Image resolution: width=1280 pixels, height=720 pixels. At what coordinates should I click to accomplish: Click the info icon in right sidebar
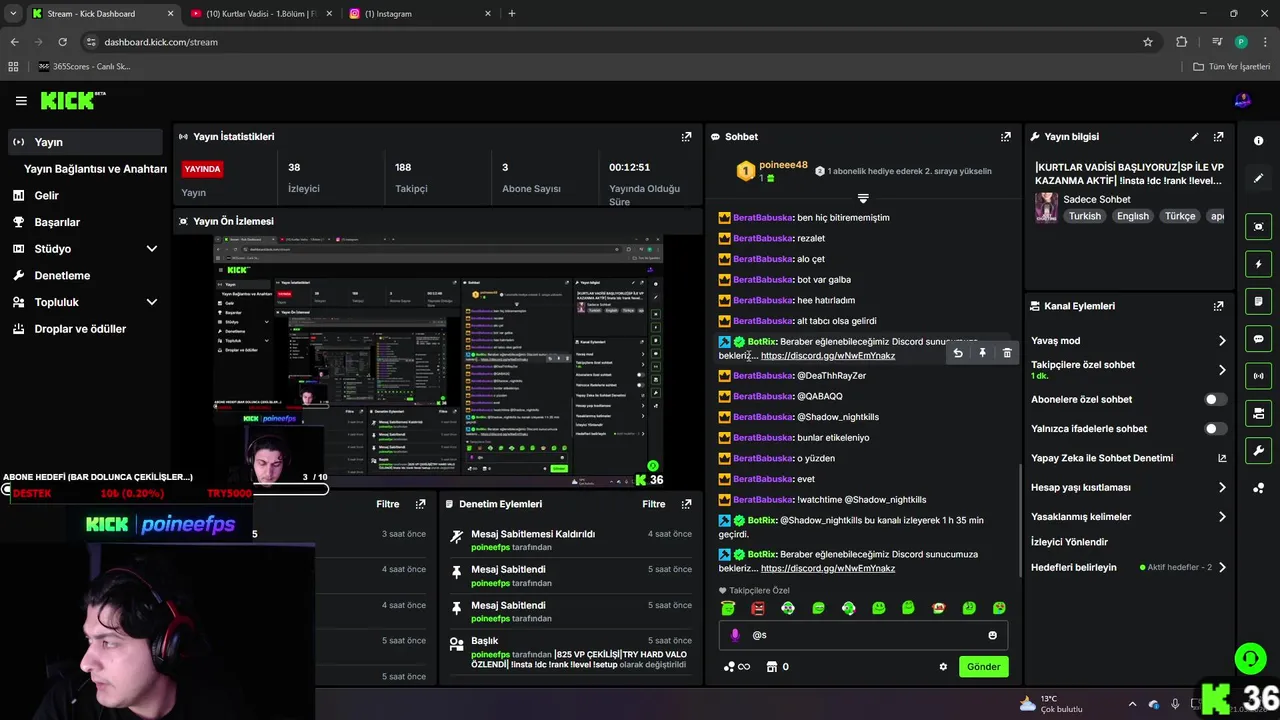click(1258, 141)
